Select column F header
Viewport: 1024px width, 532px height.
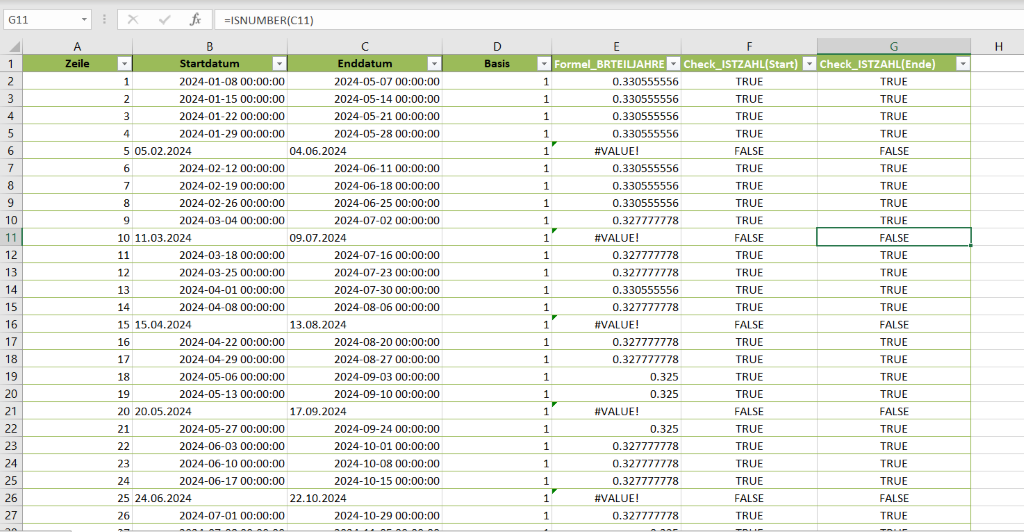click(x=749, y=46)
